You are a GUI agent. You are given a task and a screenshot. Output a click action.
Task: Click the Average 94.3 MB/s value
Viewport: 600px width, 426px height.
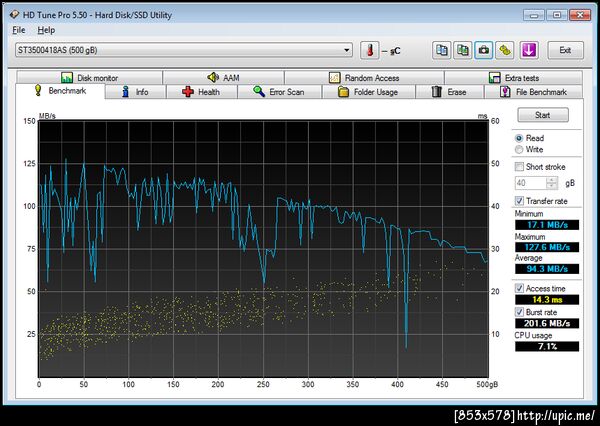[x=547, y=269]
